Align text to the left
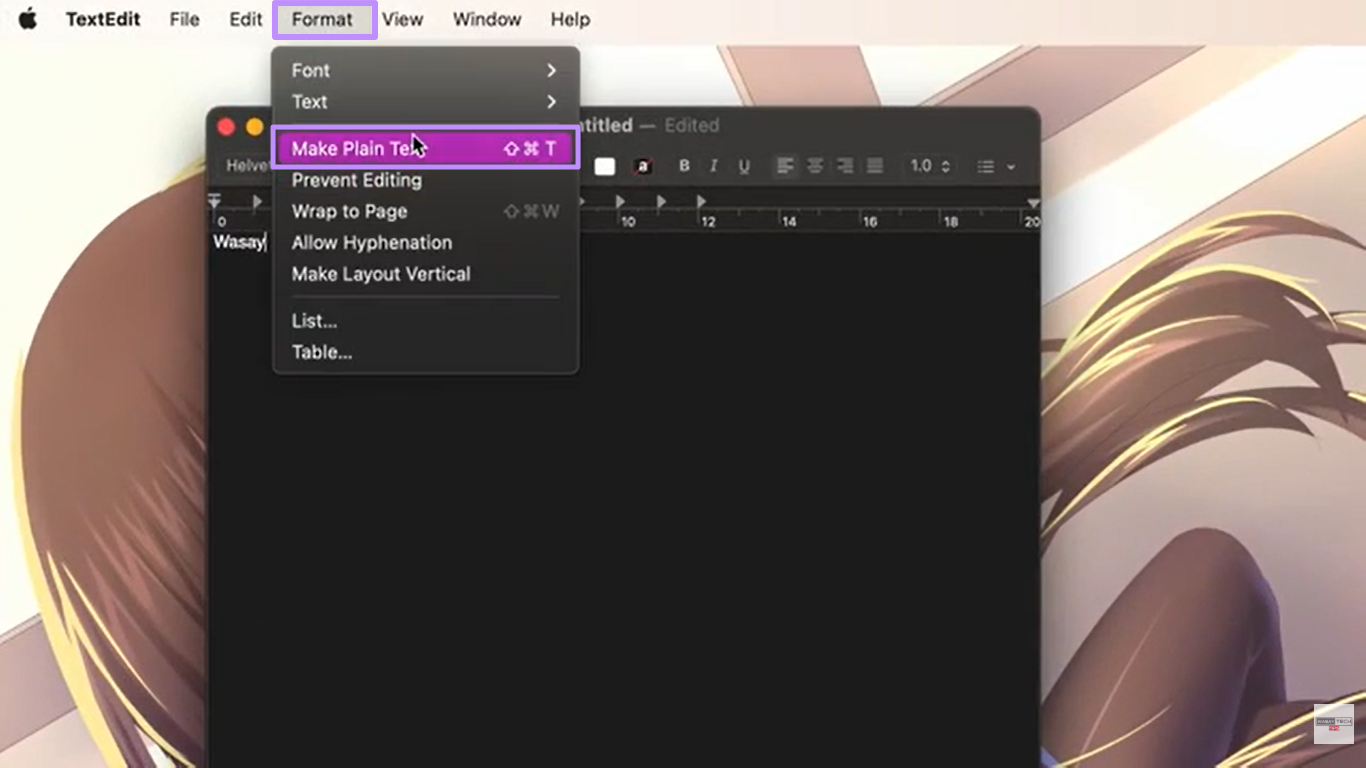The width and height of the screenshot is (1366, 768). (785, 166)
